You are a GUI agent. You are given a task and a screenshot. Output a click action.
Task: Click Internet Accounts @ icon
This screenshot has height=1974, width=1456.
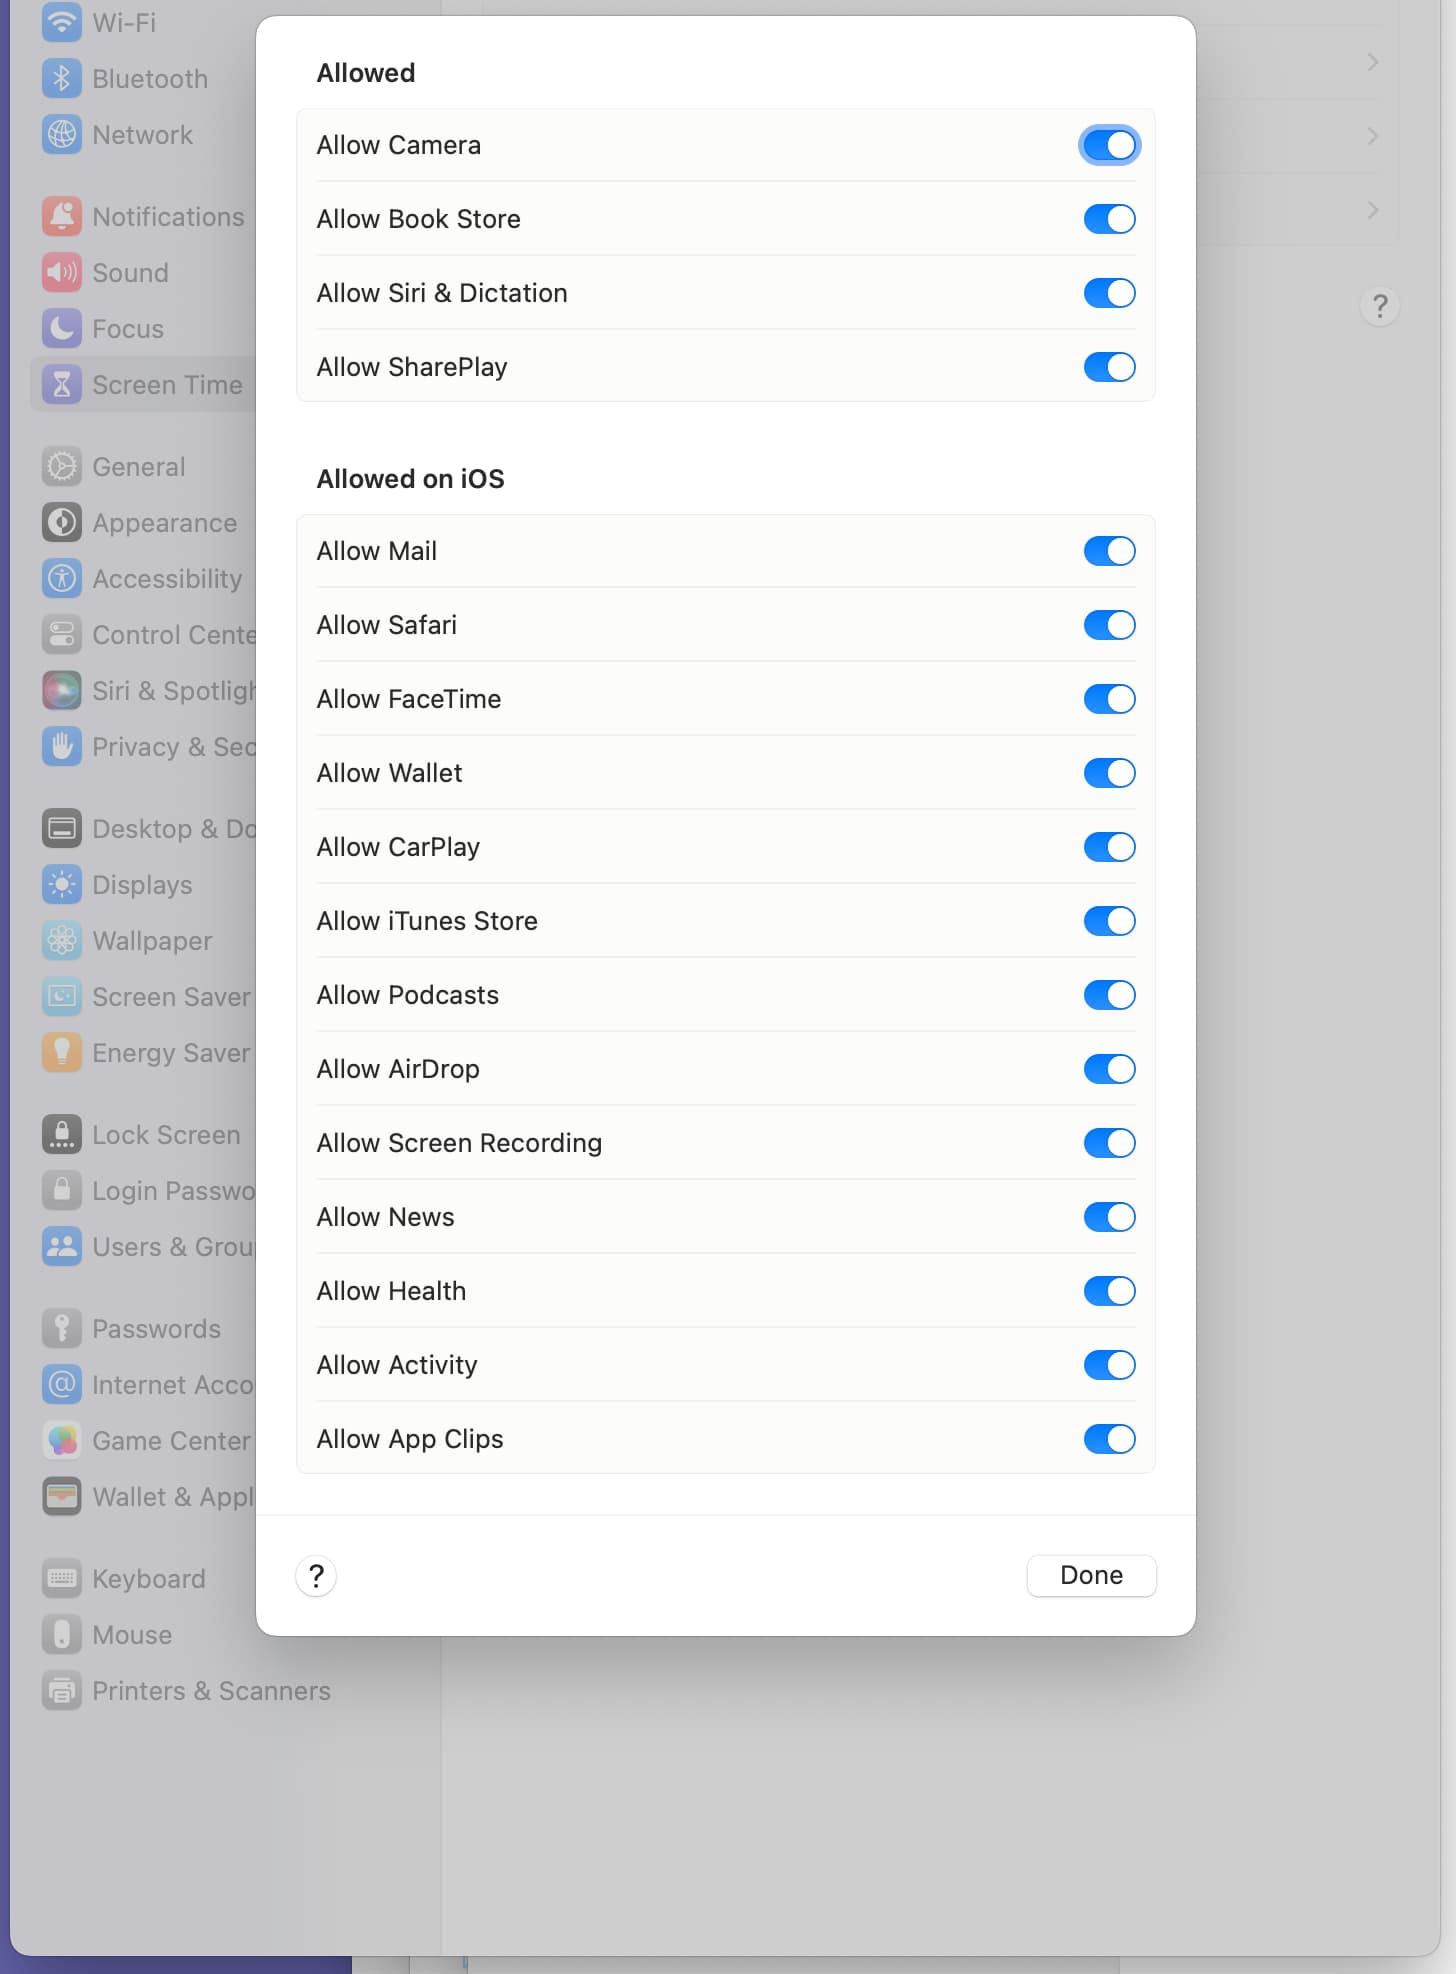click(62, 1384)
